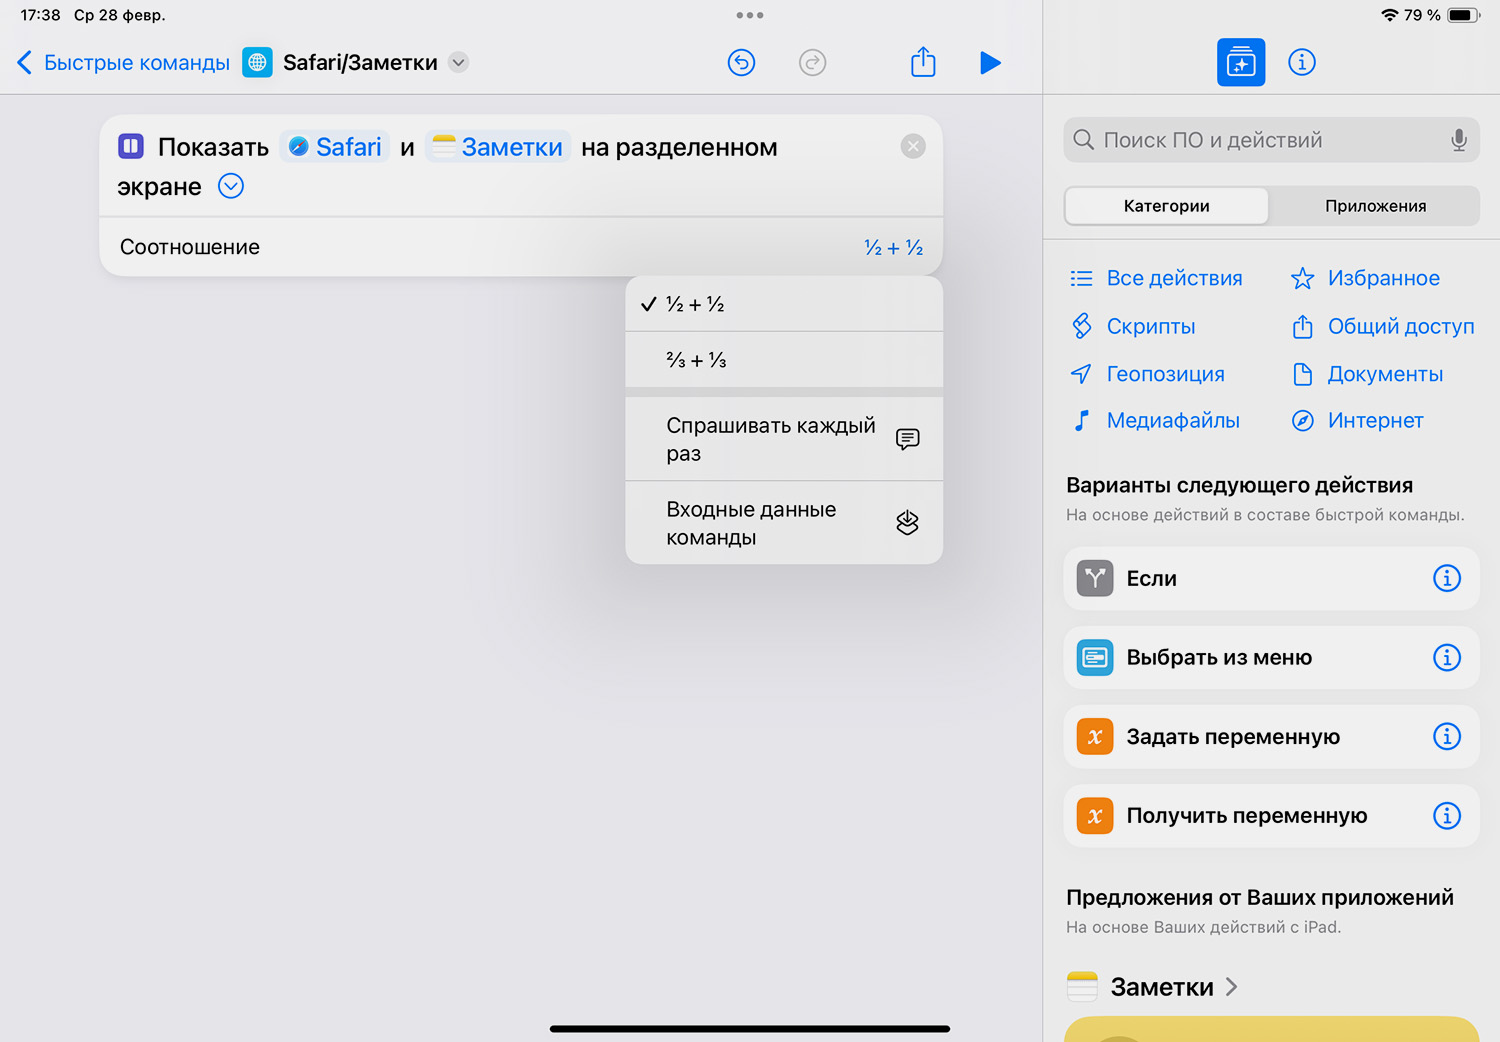The image size is (1500, 1042).
Task: Open Интернет category
Action: click(x=1357, y=421)
